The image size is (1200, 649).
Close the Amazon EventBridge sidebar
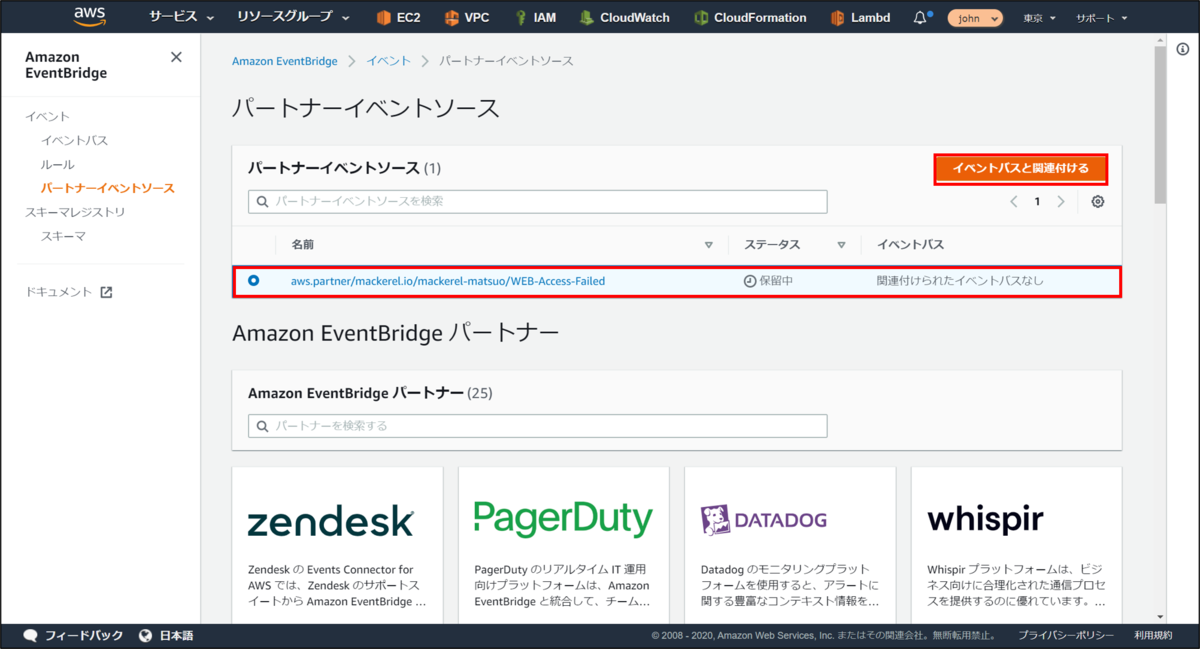tap(176, 57)
